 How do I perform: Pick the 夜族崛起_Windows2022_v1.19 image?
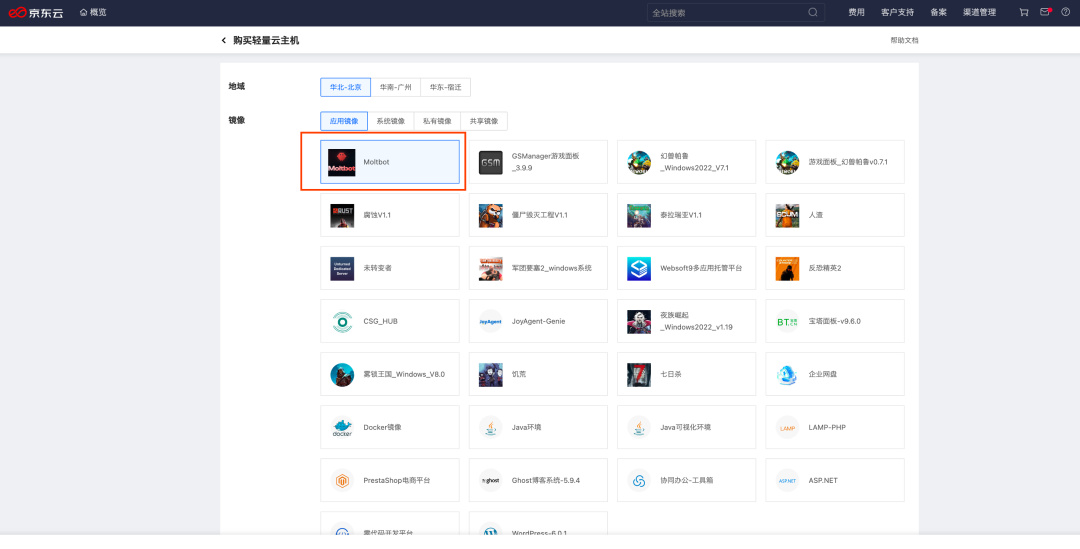(x=687, y=321)
